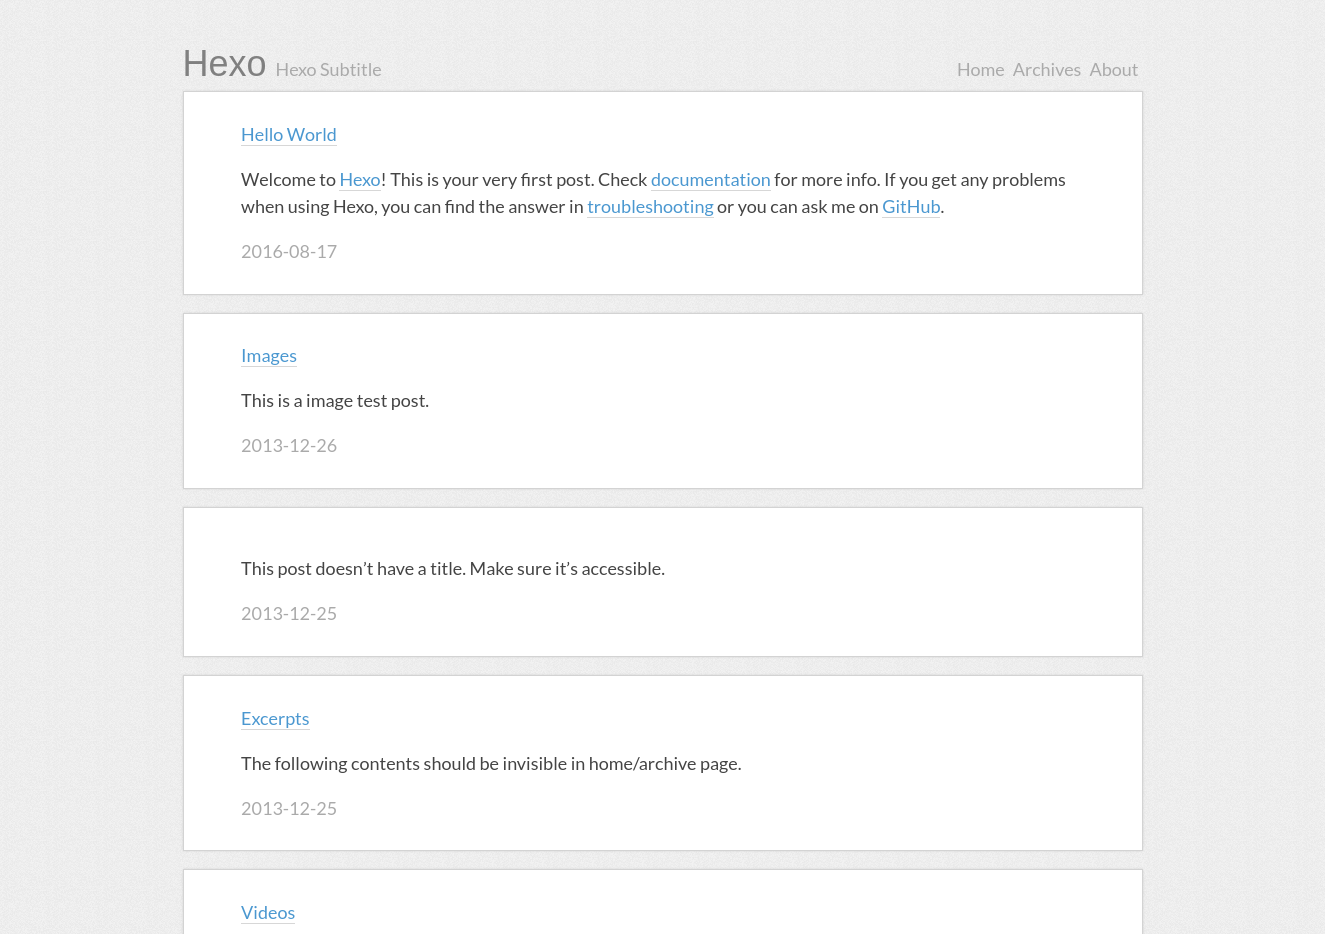
Task: Click the date under the untitled post
Action: 289,614
